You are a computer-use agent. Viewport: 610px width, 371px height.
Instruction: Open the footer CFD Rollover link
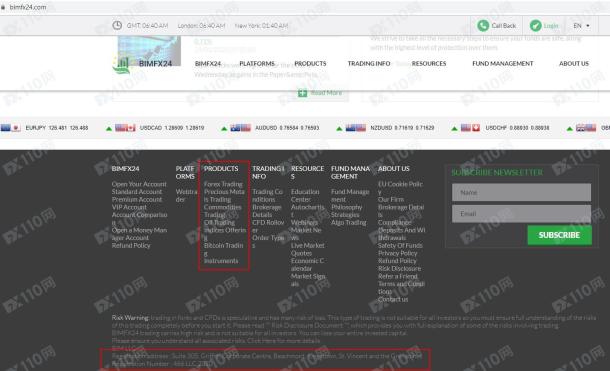click(268, 226)
